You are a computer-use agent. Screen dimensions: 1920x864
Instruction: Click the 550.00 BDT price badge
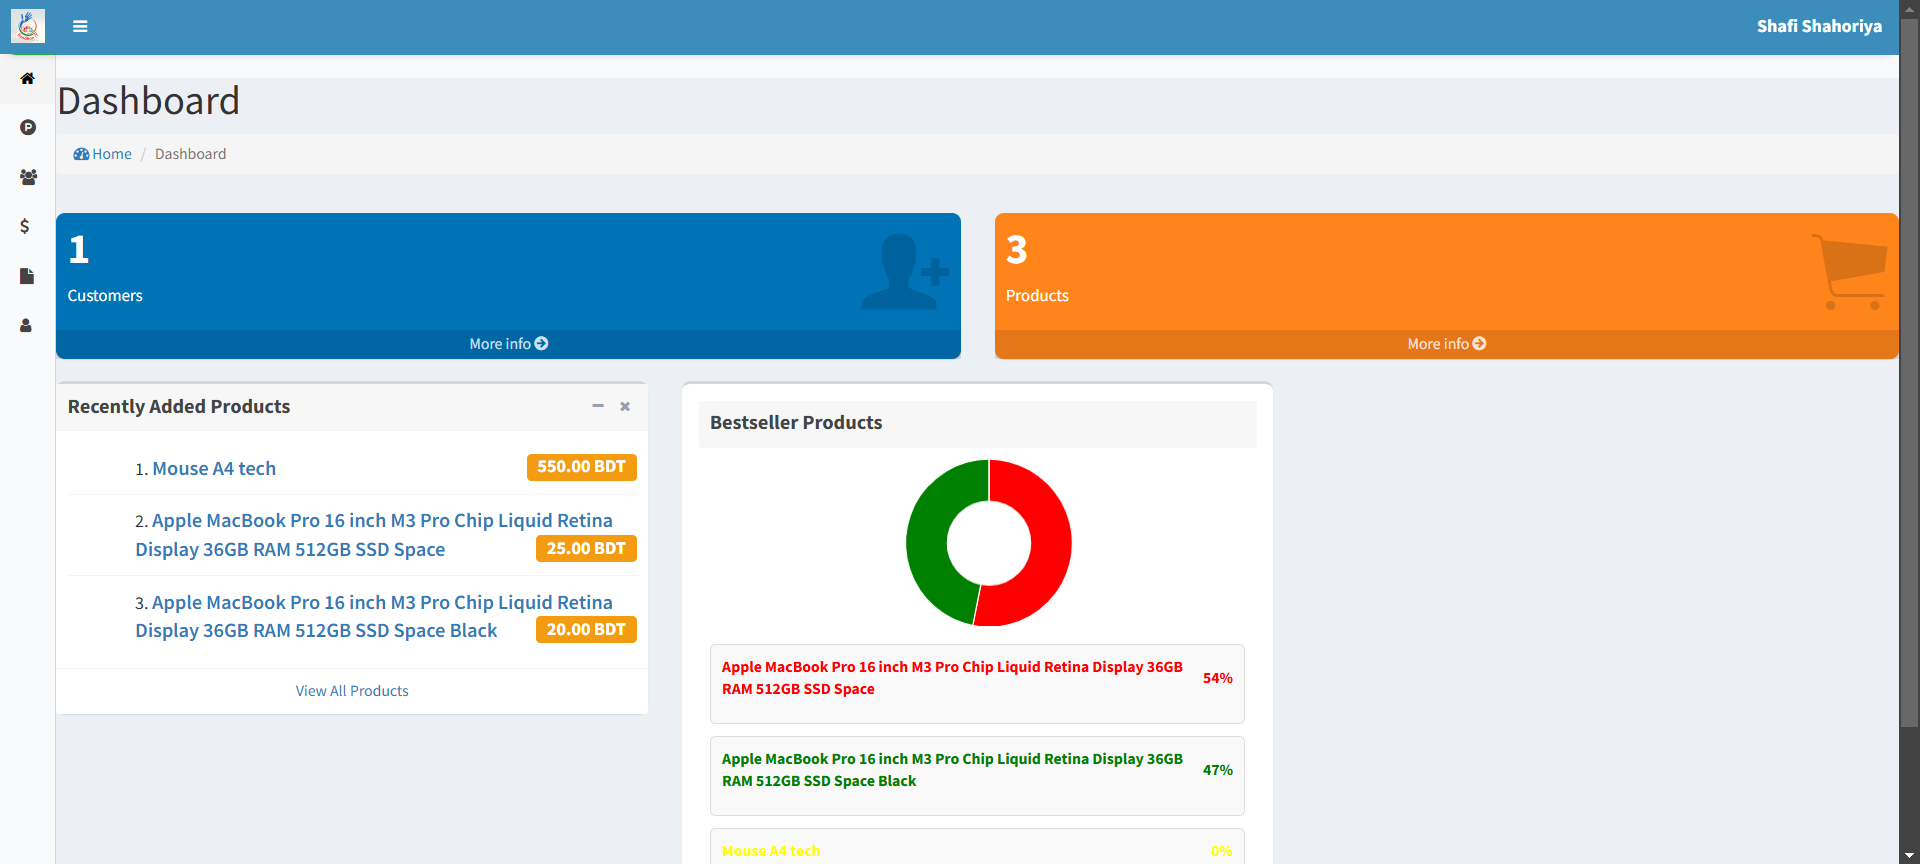[581, 467]
